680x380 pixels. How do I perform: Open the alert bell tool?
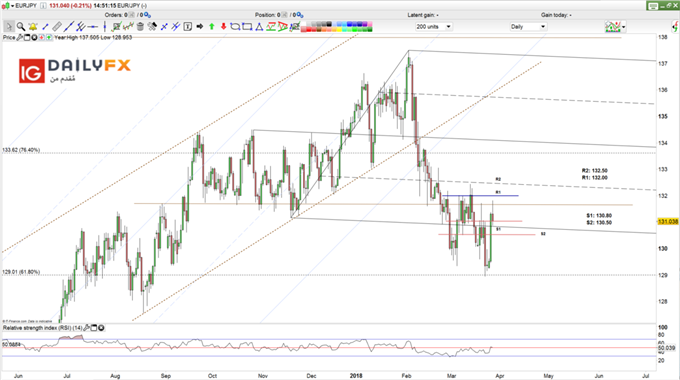tap(33, 26)
